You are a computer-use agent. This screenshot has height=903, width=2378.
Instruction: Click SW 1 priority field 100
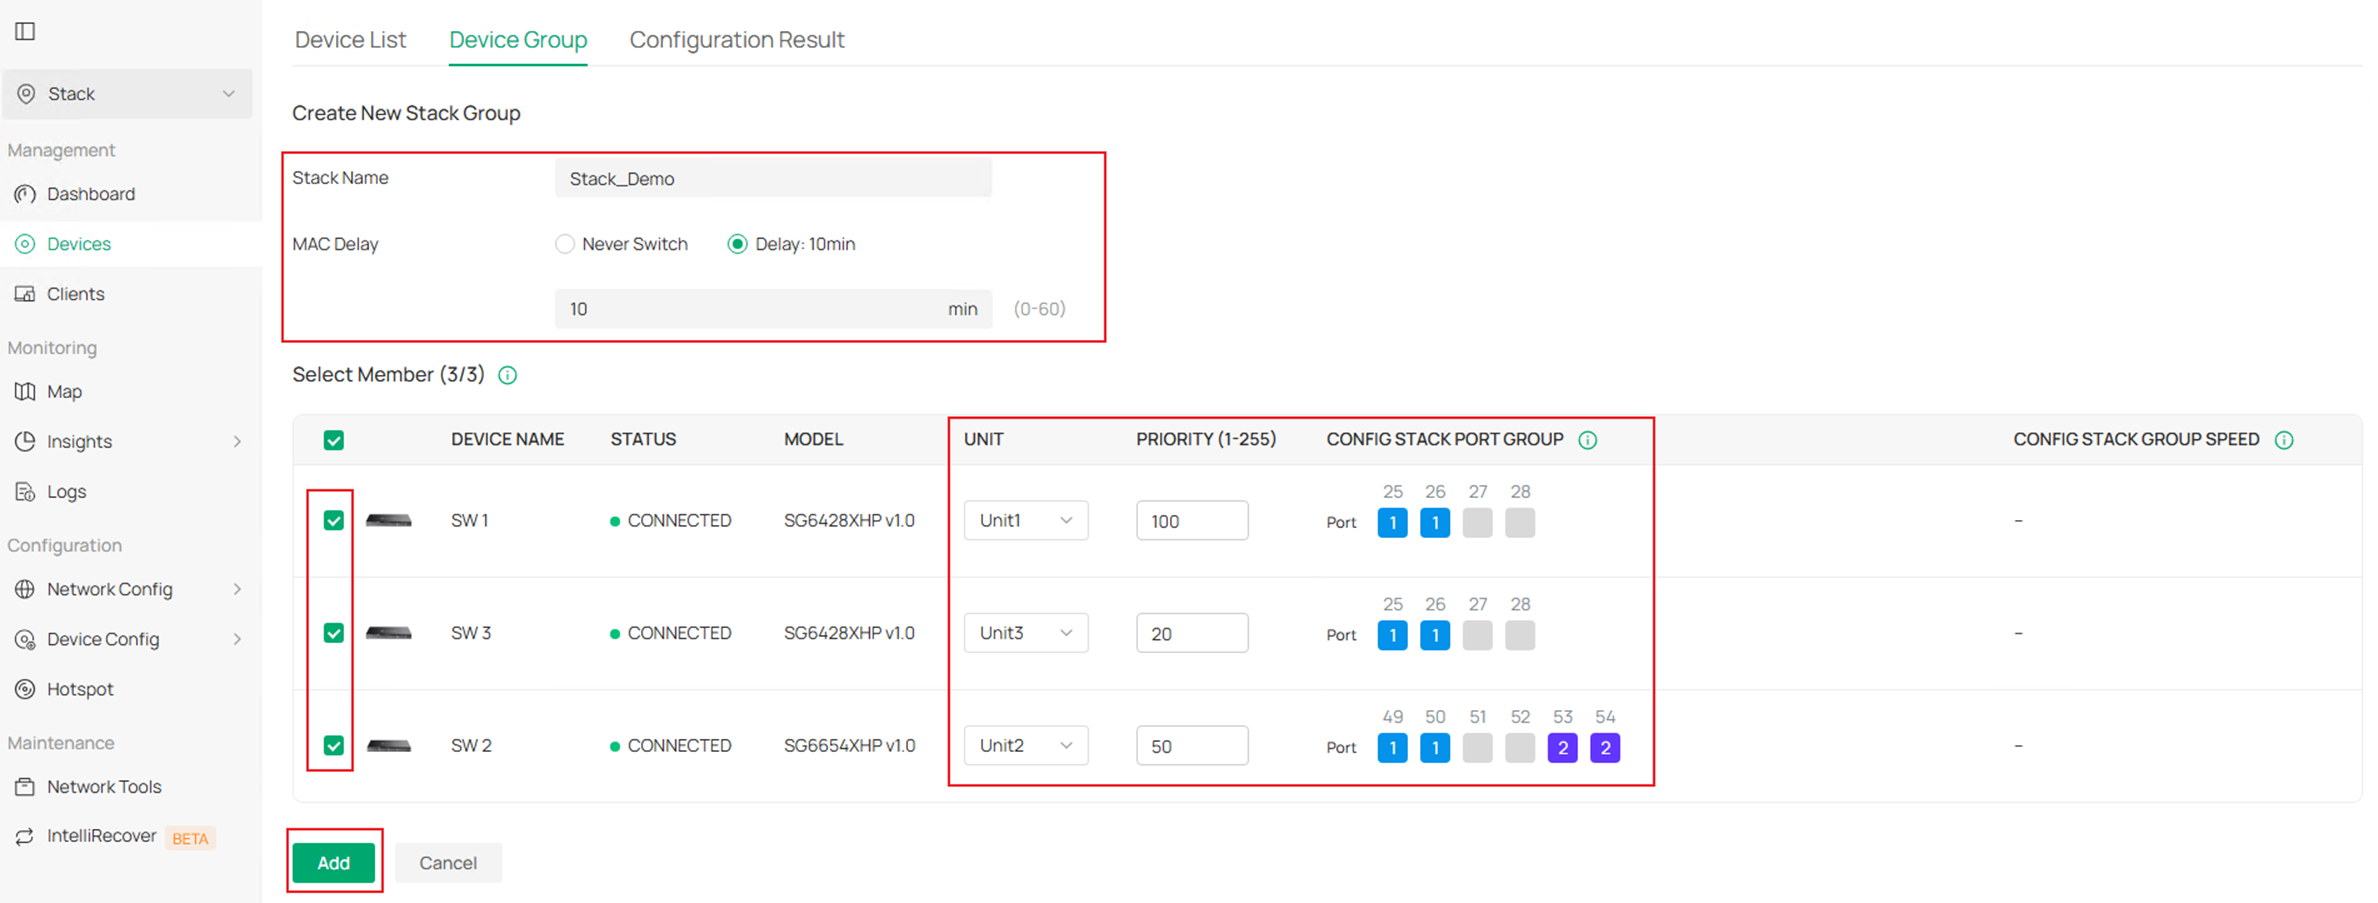[1192, 521]
